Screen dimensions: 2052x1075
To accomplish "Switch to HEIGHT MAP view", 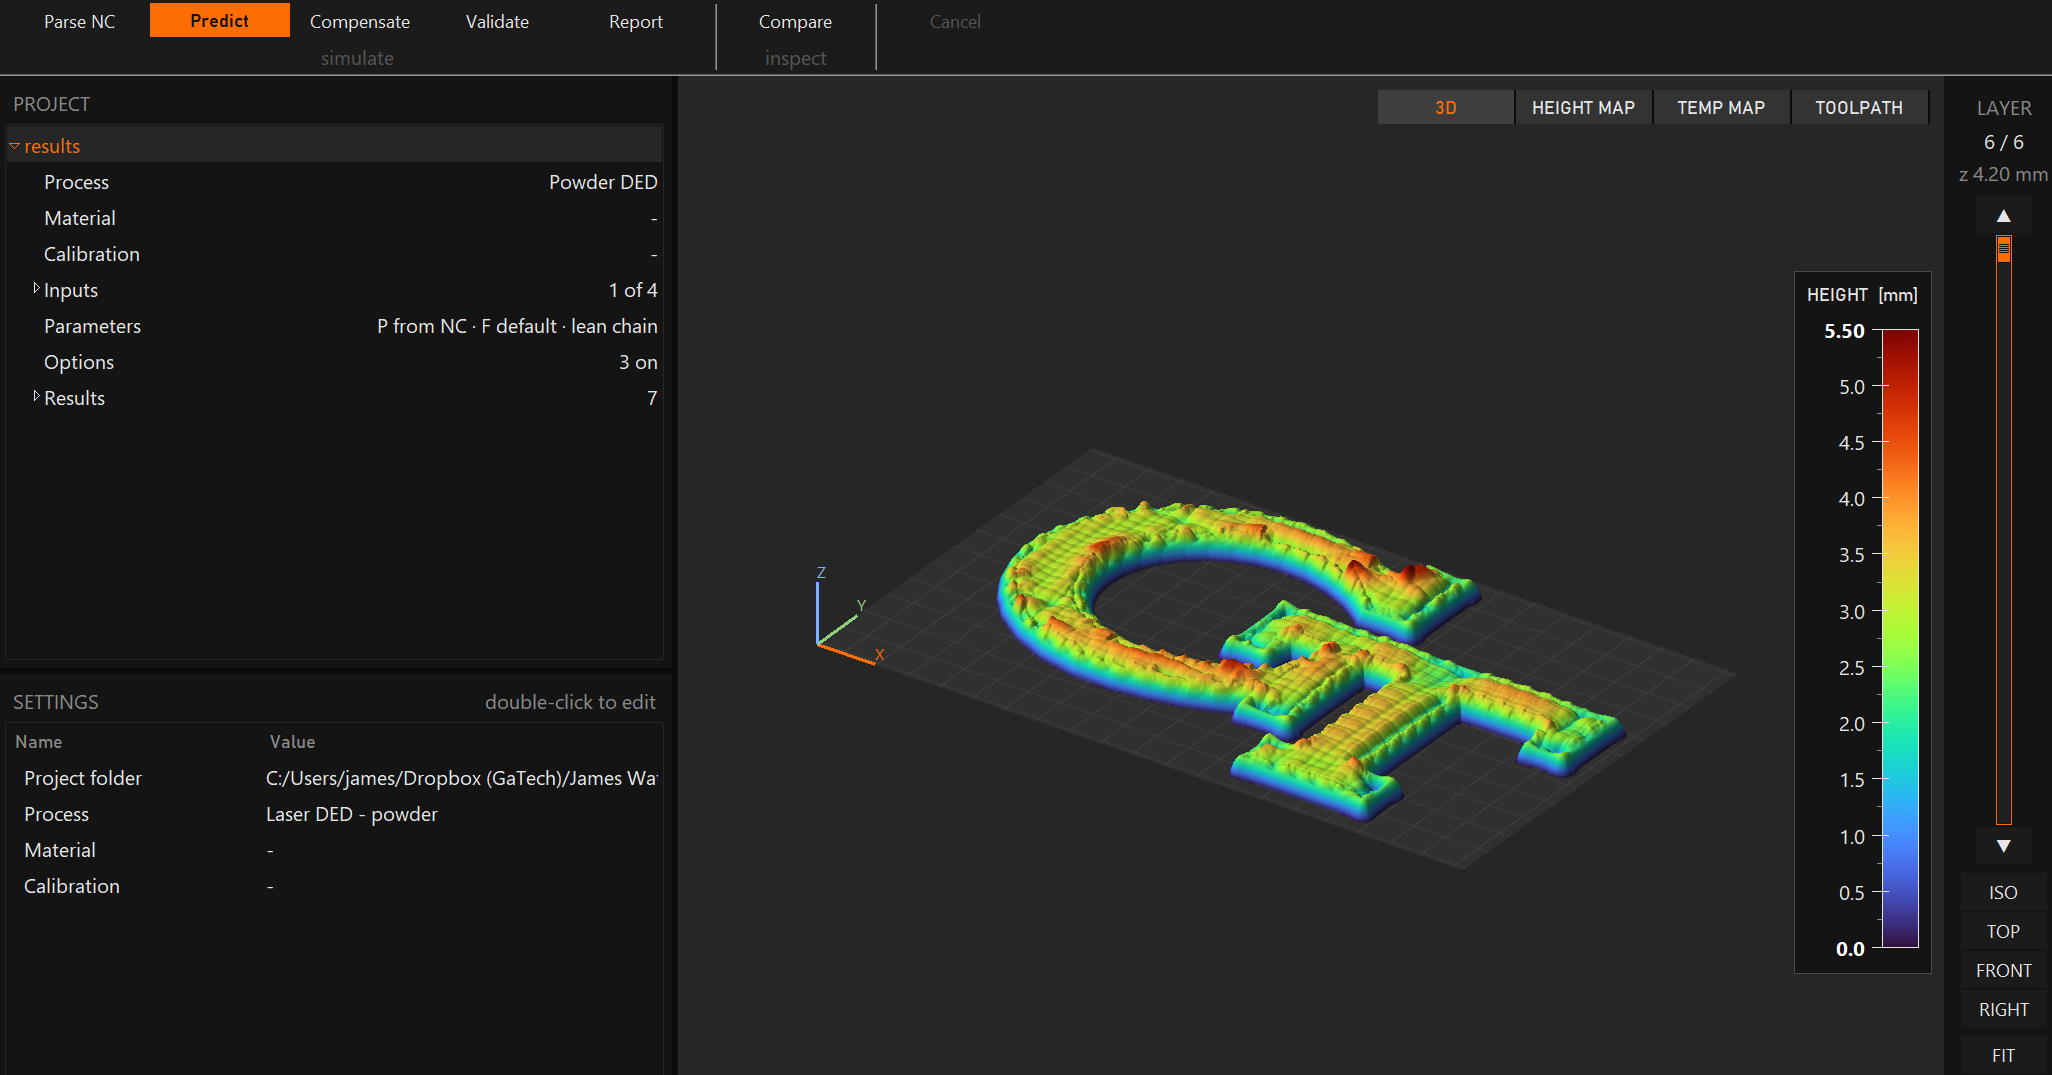I will [x=1584, y=107].
